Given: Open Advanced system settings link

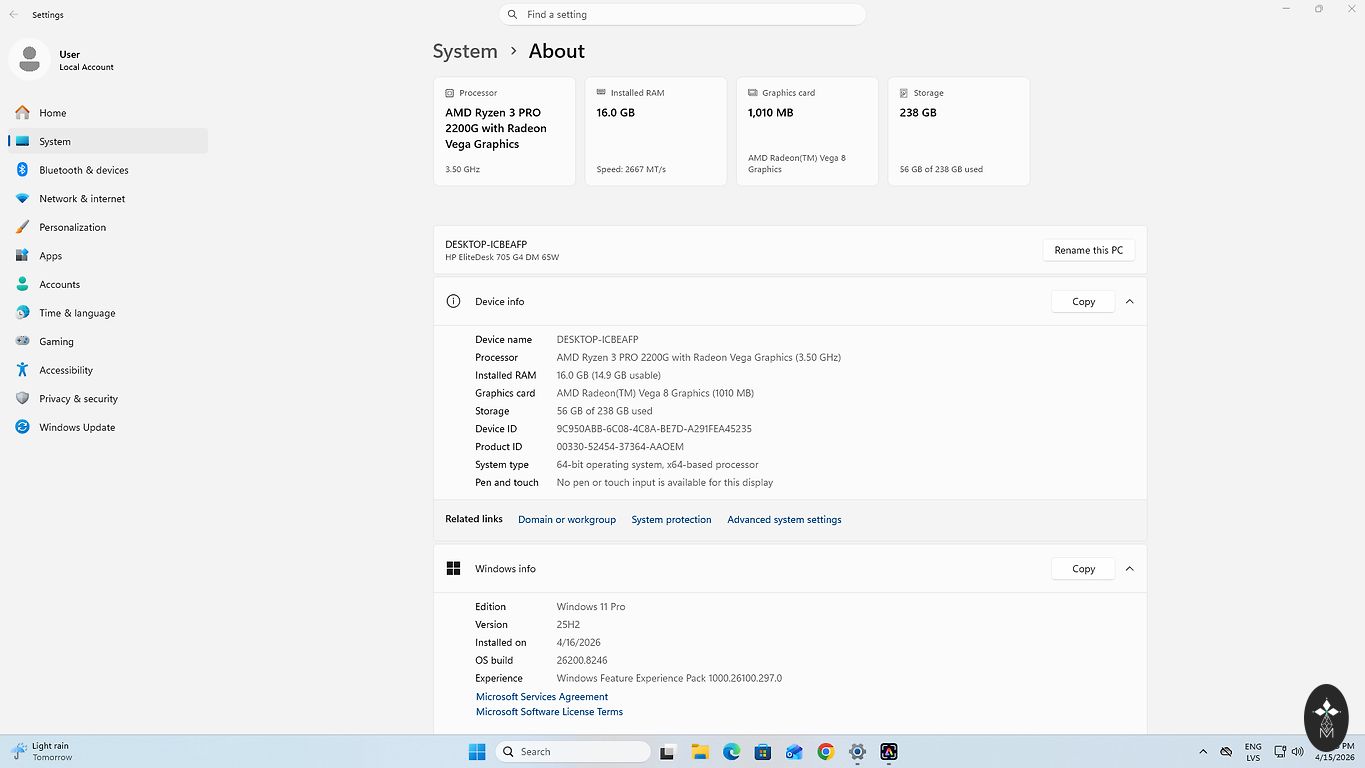Looking at the screenshot, I should [784, 520].
